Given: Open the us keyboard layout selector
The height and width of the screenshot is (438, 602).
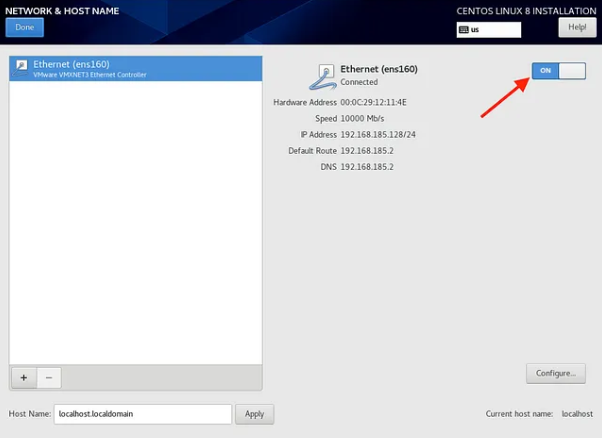Looking at the screenshot, I should point(488,30).
